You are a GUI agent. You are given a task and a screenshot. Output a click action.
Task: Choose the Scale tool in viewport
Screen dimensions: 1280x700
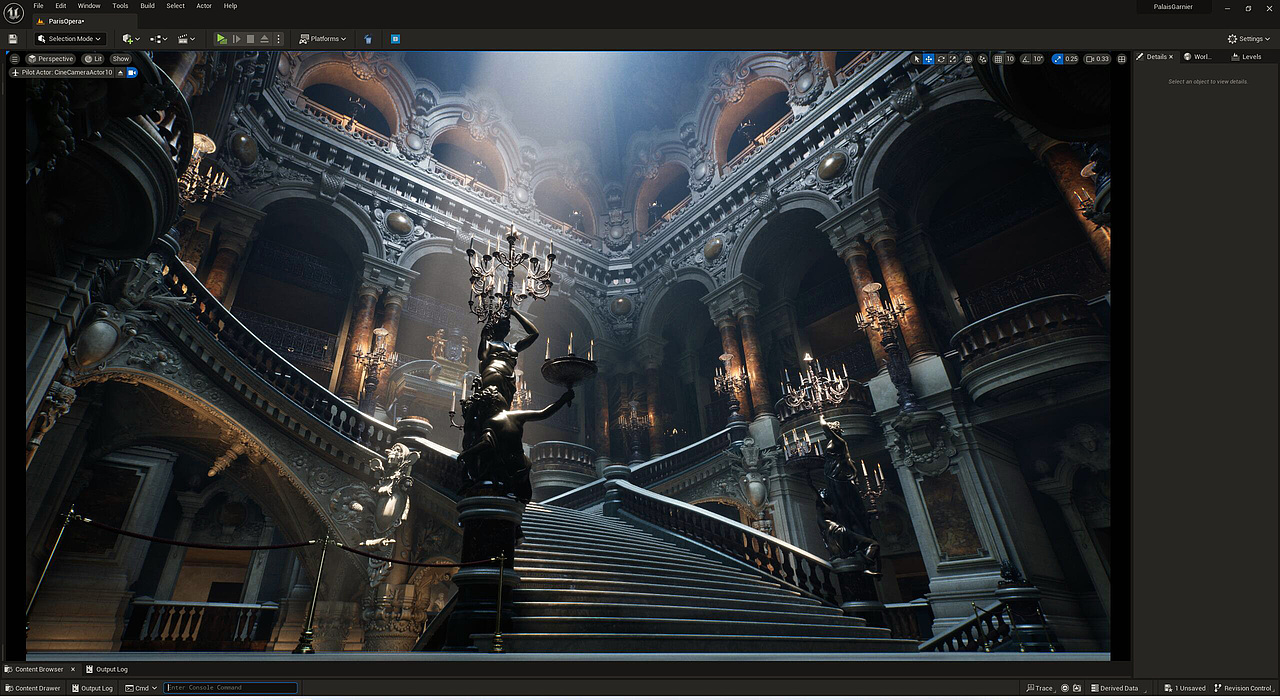click(x=953, y=59)
